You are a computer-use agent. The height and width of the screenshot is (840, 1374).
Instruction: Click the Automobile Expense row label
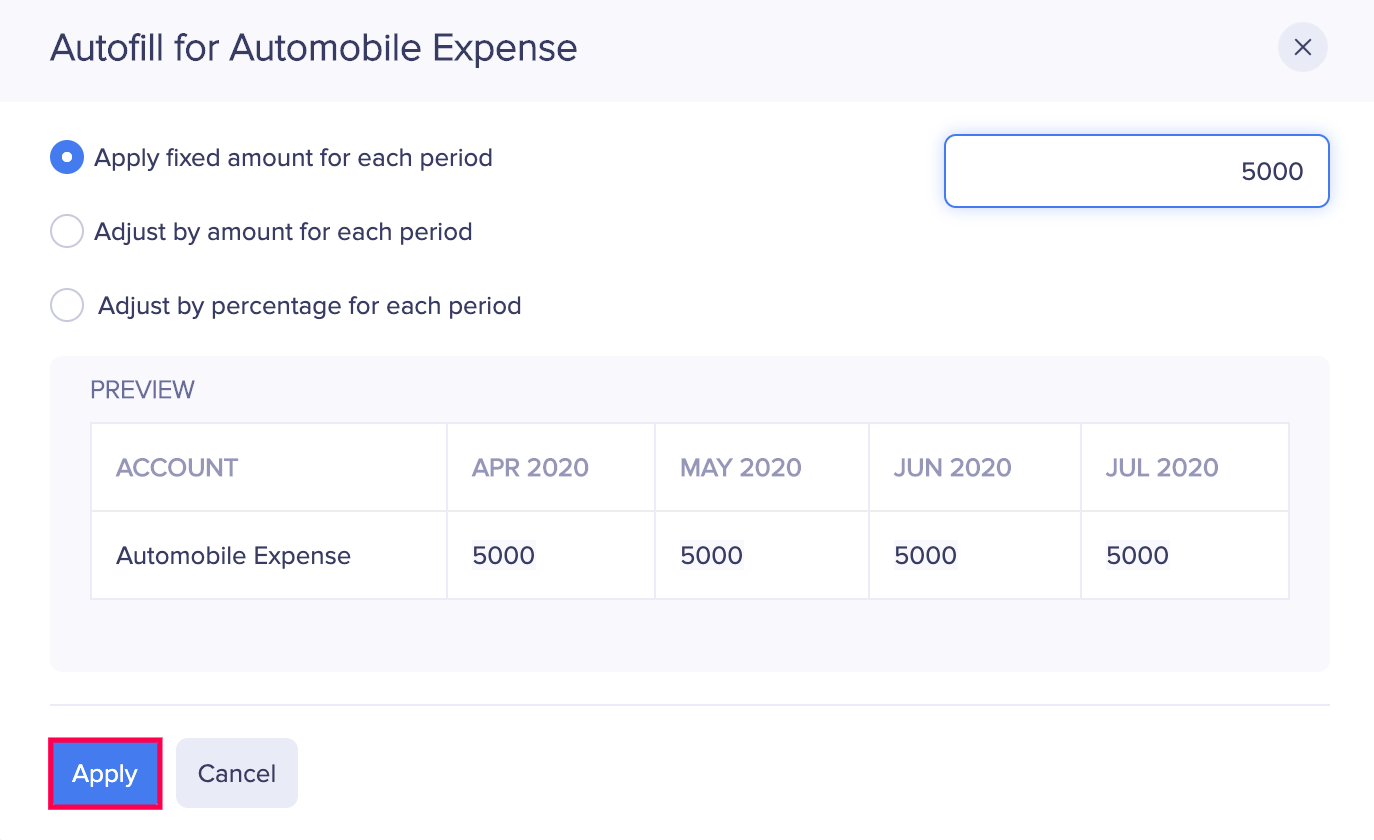point(233,555)
